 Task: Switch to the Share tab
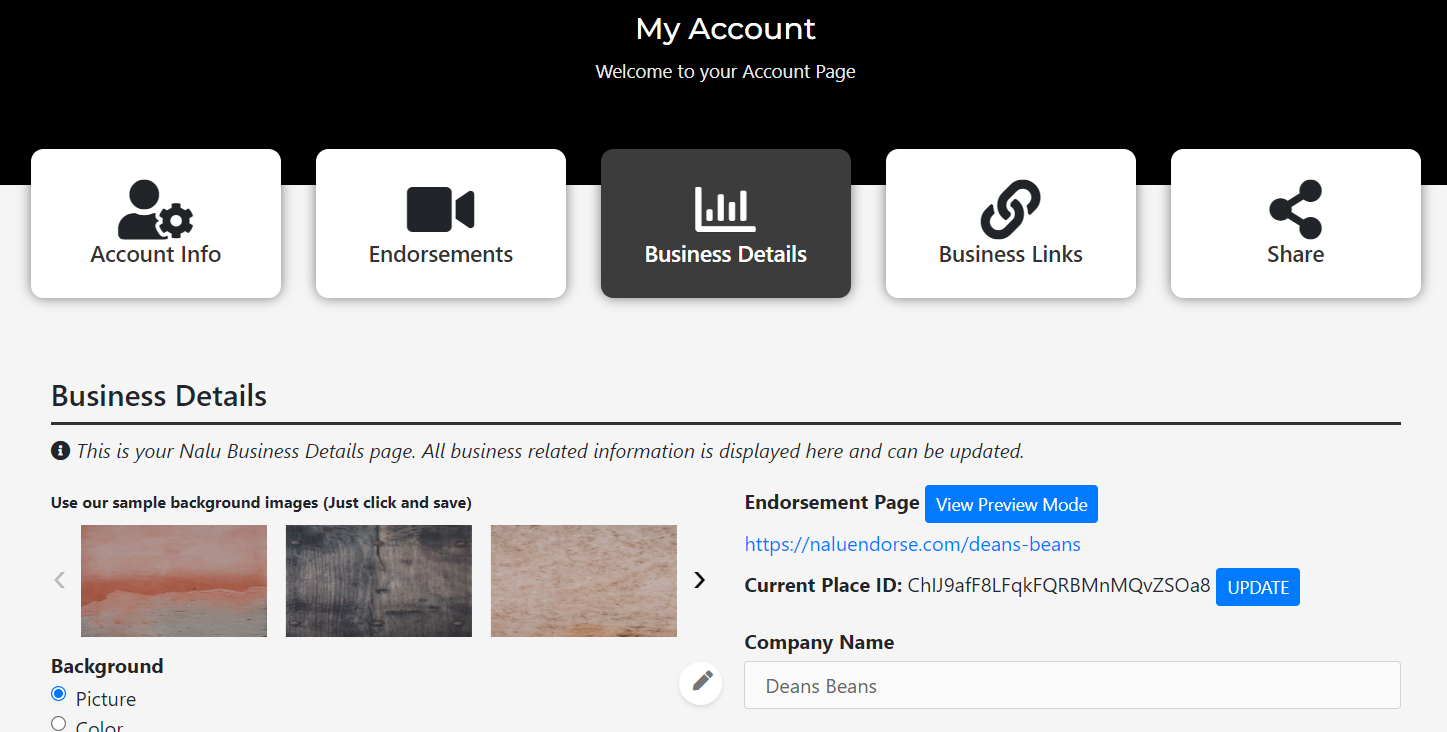click(1295, 223)
